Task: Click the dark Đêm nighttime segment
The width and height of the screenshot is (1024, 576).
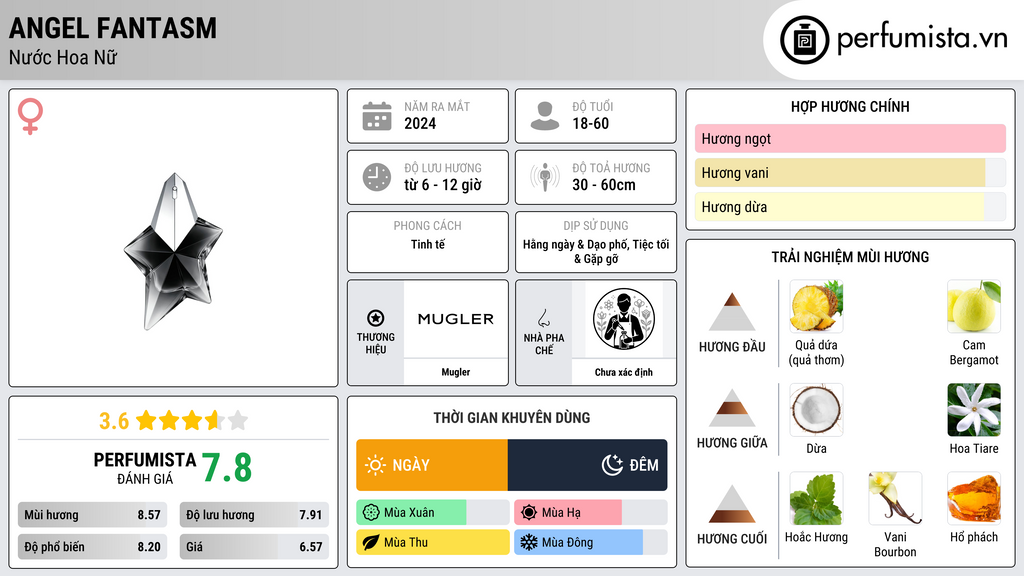Action: point(587,465)
